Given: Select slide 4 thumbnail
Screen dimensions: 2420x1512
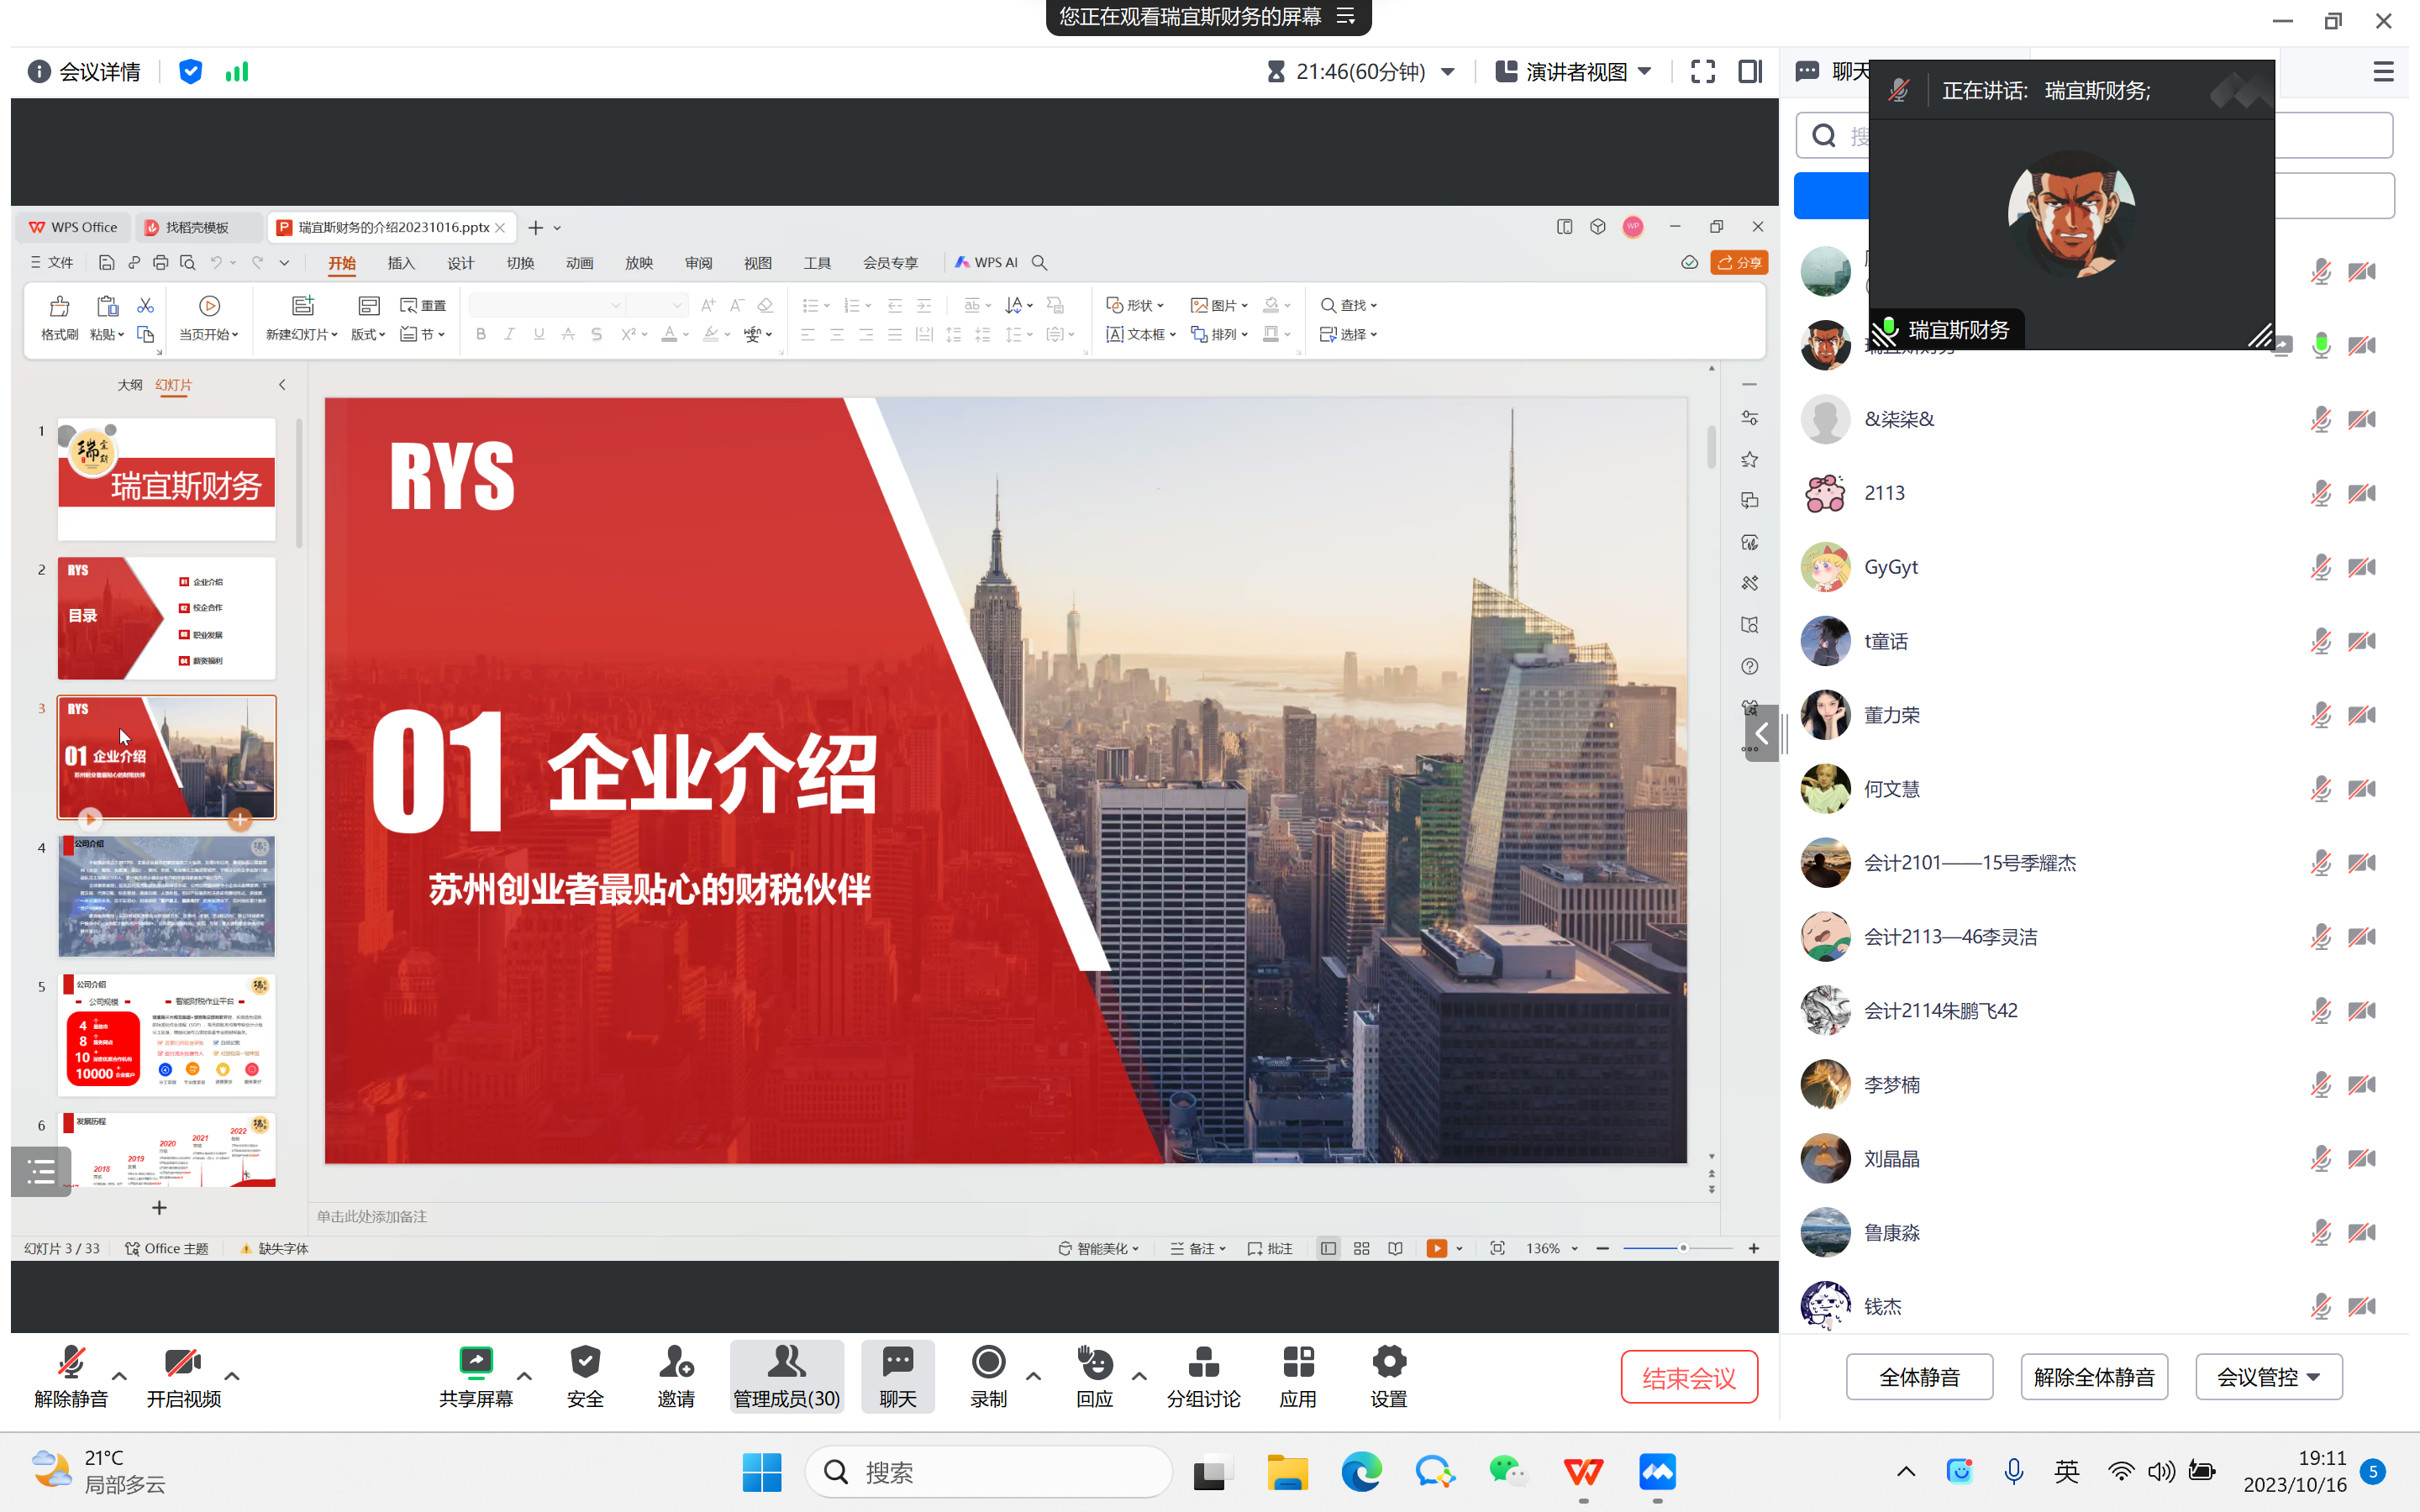Looking at the screenshot, I should click(166, 896).
